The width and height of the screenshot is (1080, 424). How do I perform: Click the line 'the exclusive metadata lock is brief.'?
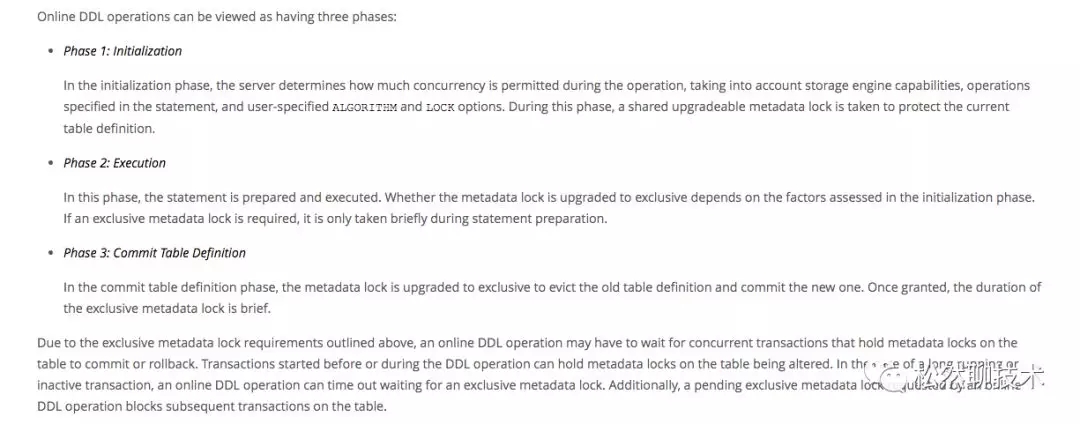tap(167, 308)
